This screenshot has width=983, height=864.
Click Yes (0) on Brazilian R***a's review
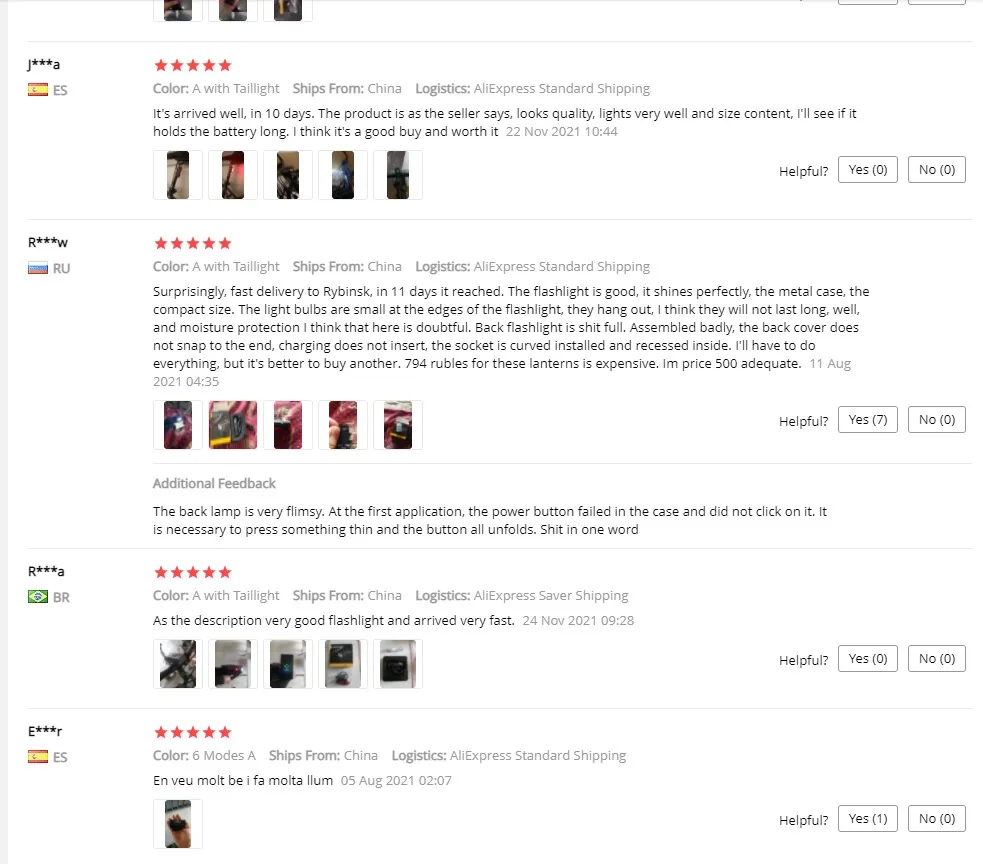[x=868, y=659]
